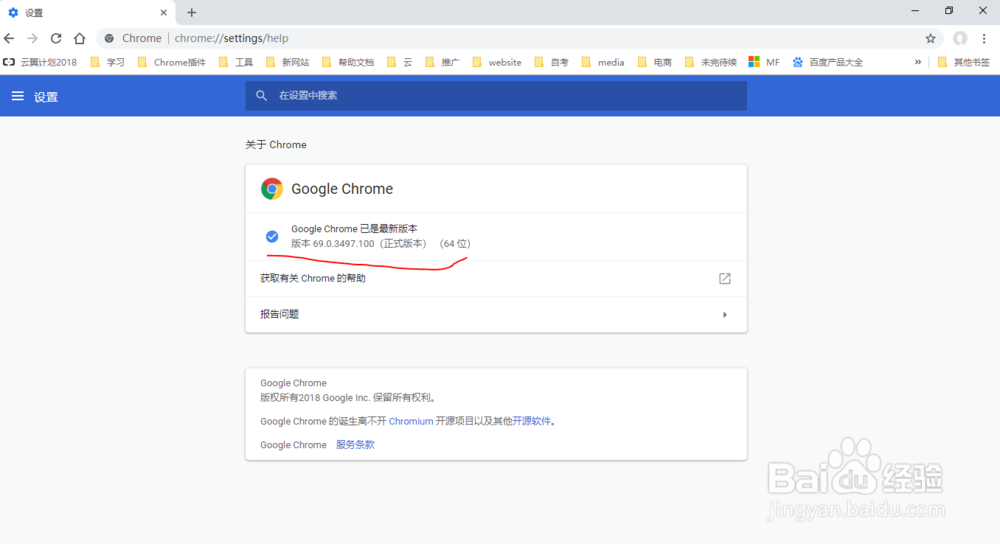Open the 电商 bookmark folder
This screenshot has height=544, width=1000.
654,62
